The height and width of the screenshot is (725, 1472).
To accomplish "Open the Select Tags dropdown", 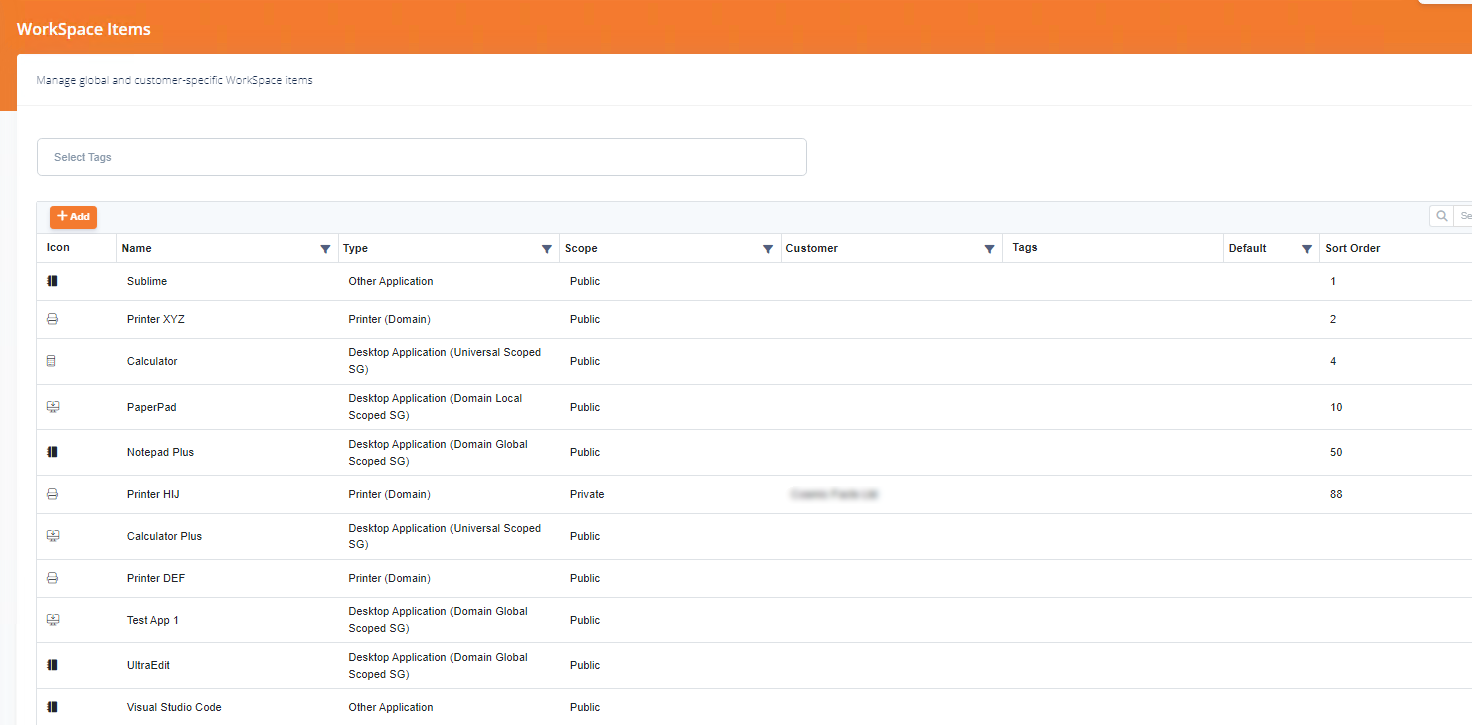I will click(x=421, y=157).
